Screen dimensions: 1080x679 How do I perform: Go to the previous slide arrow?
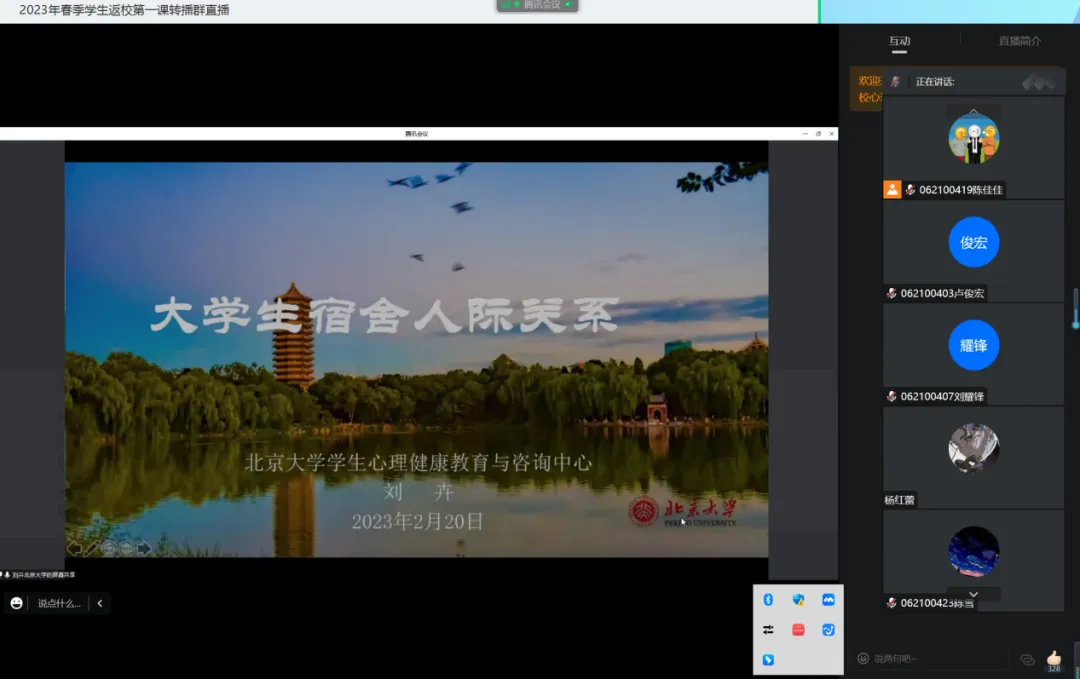[x=74, y=548]
